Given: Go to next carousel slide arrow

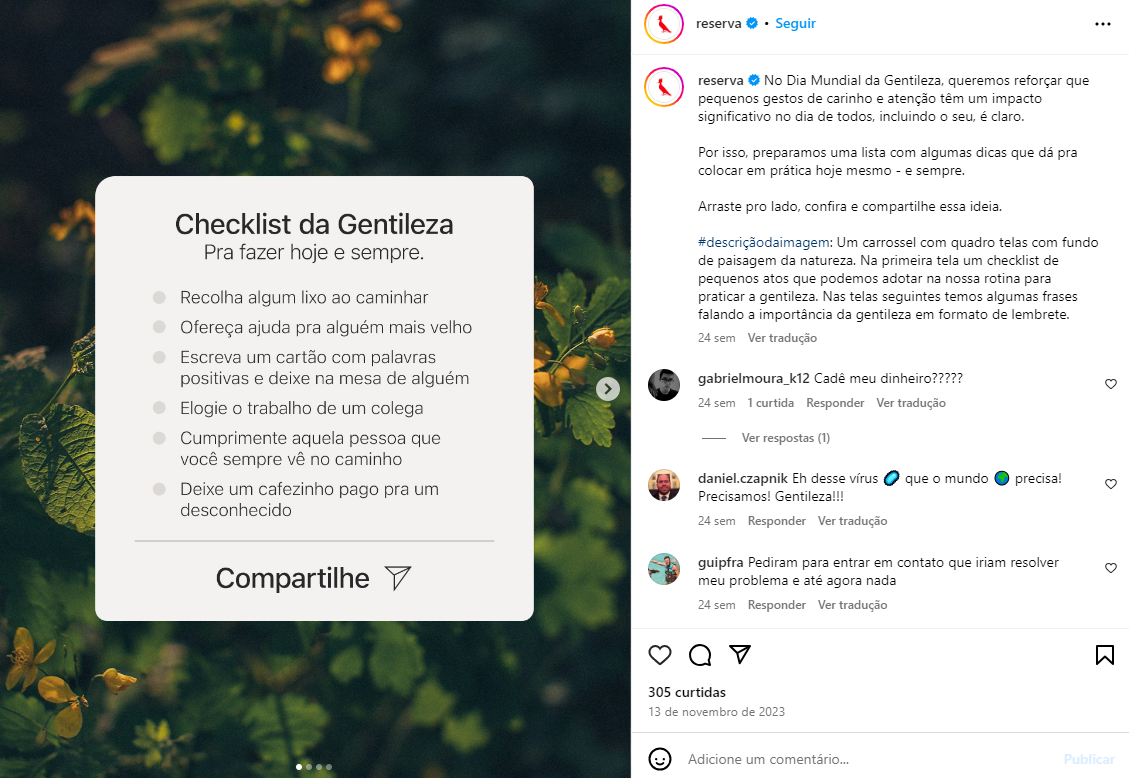Looking at the screenshot, I should [x=608, y=389].
